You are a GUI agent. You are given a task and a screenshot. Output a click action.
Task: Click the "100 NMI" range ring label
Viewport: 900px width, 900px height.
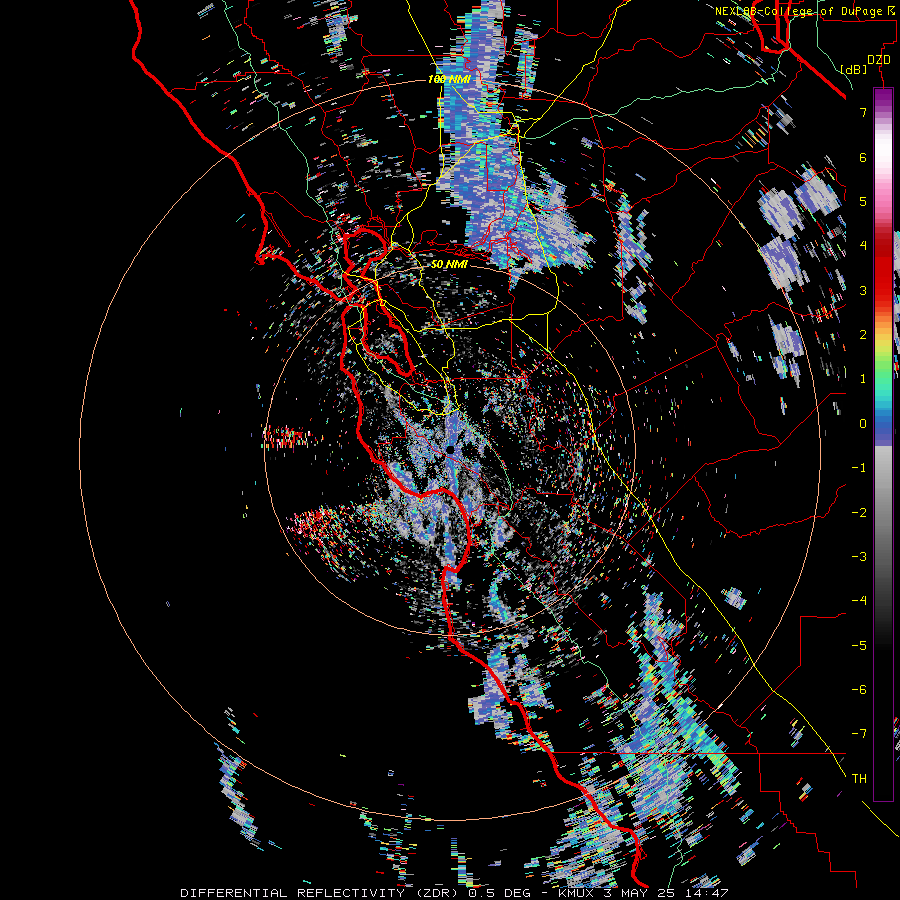coord(449,79)
